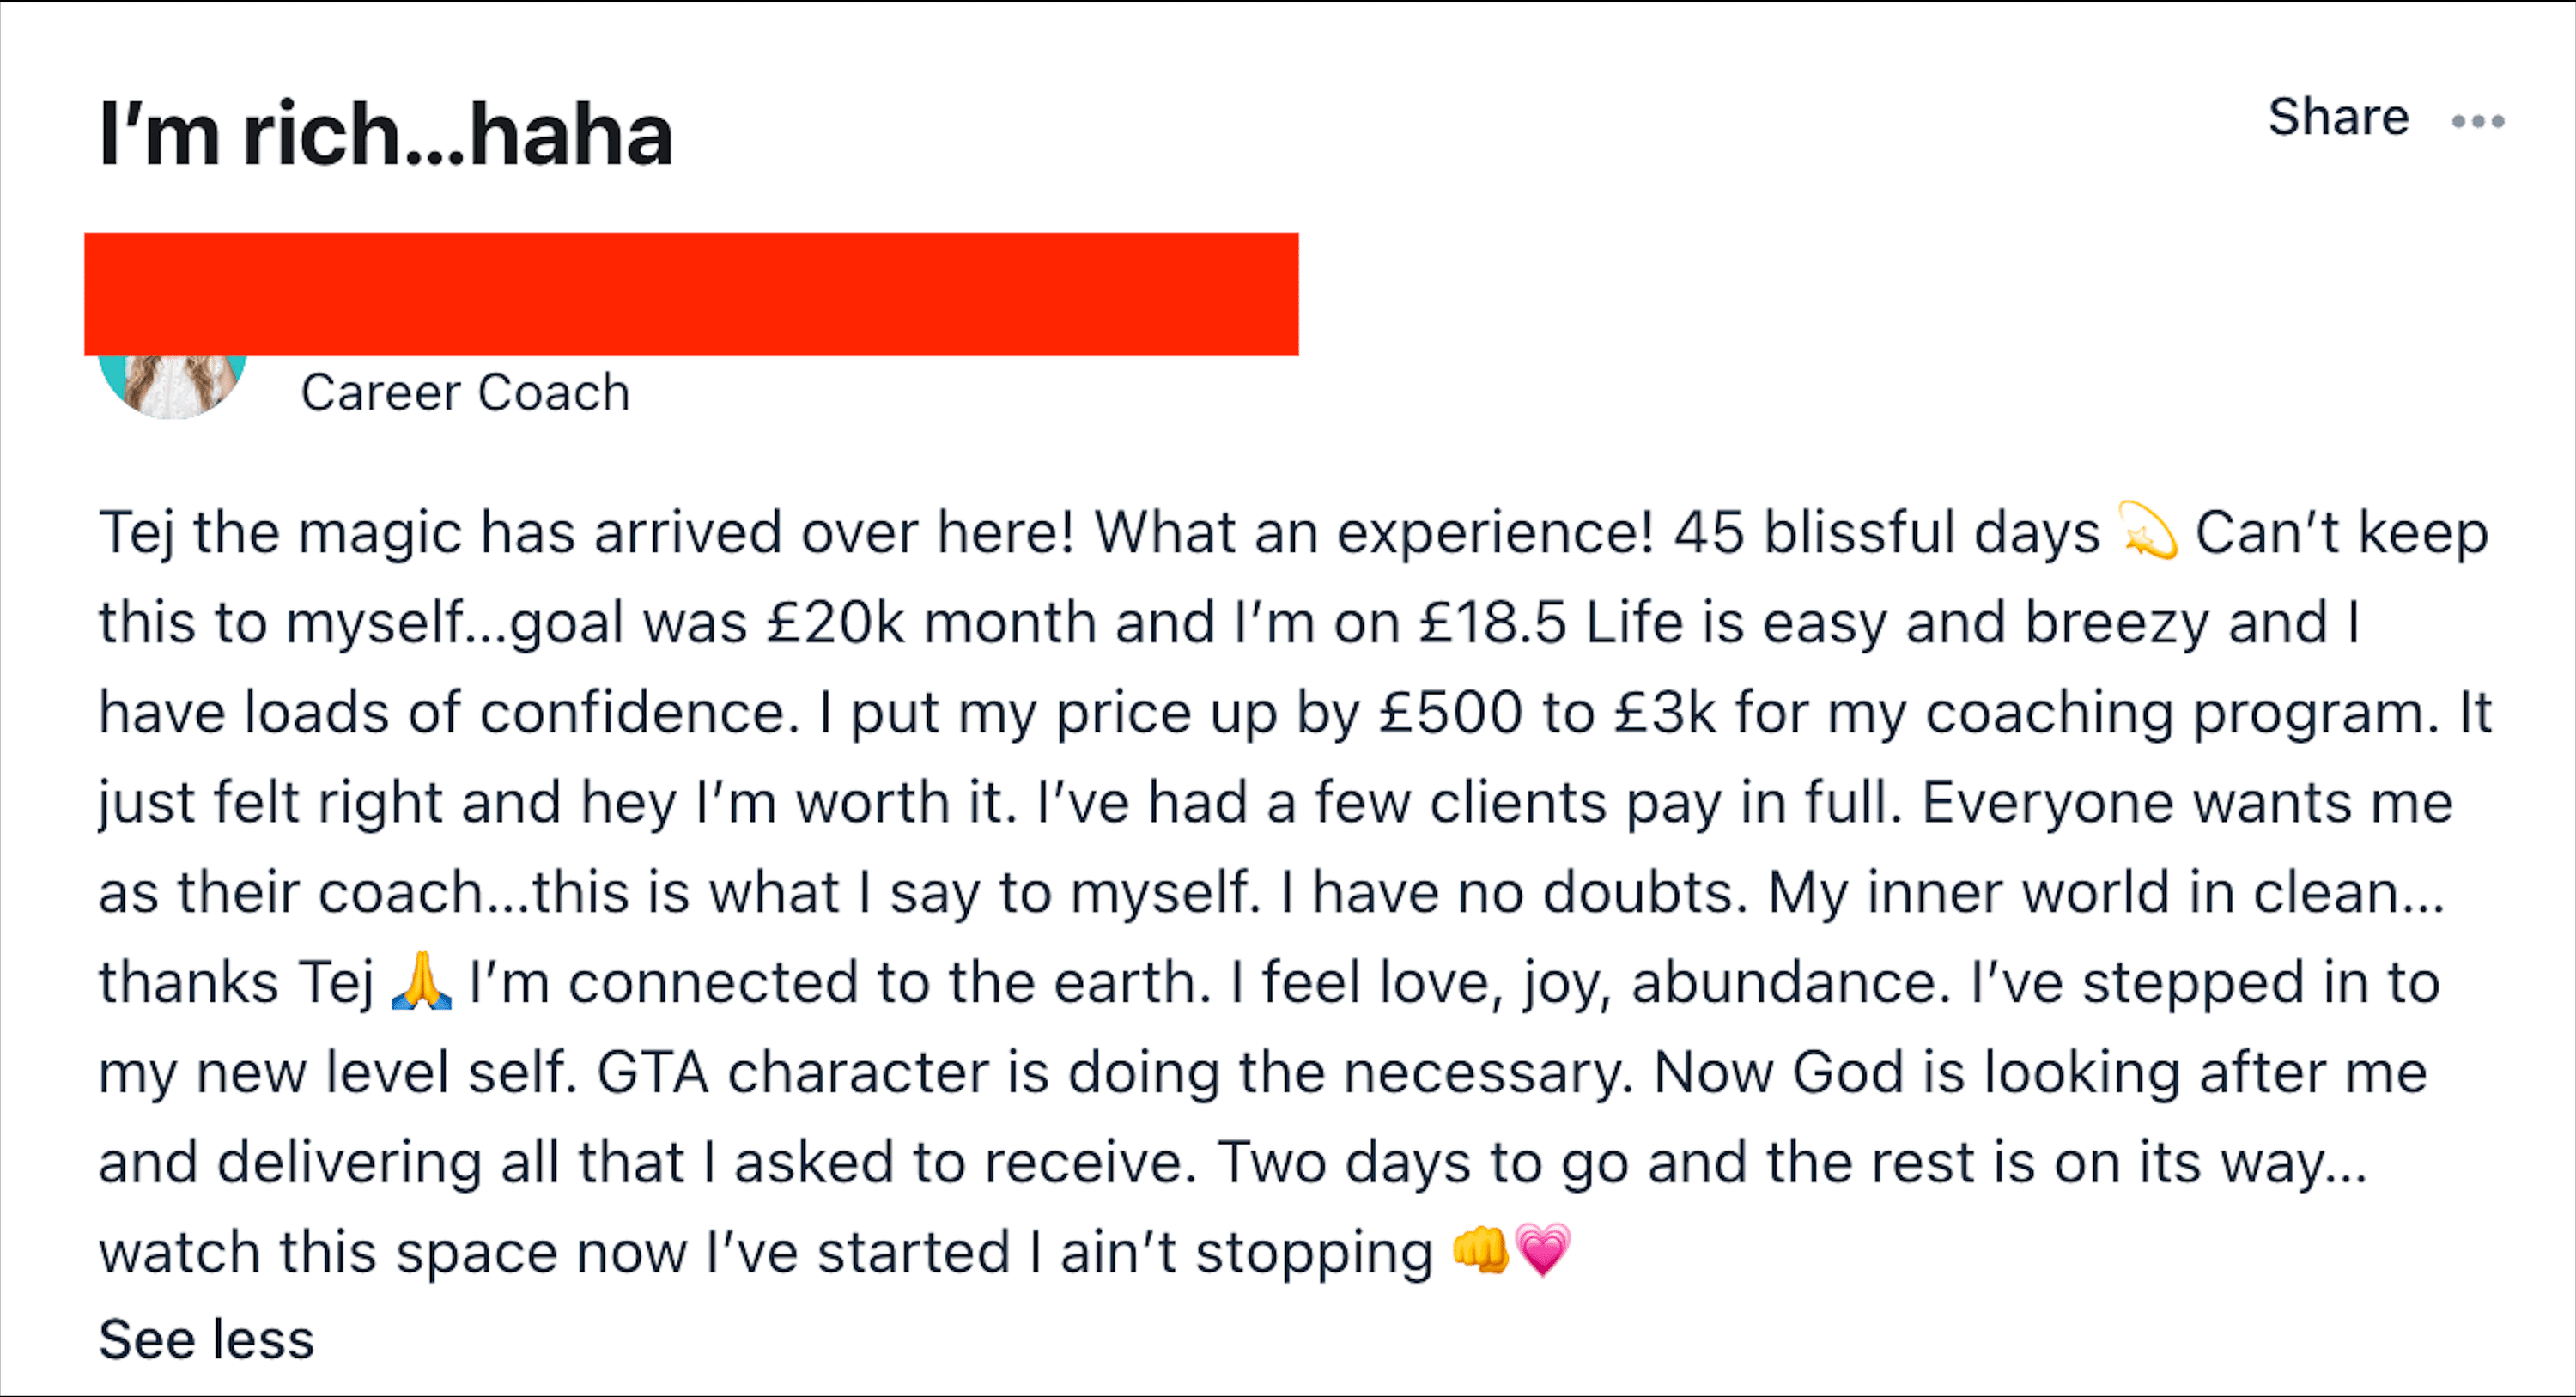The image size is (2576, 1397).
Task: Click the phrase 45 blissful days
Action: (1887, 532)
